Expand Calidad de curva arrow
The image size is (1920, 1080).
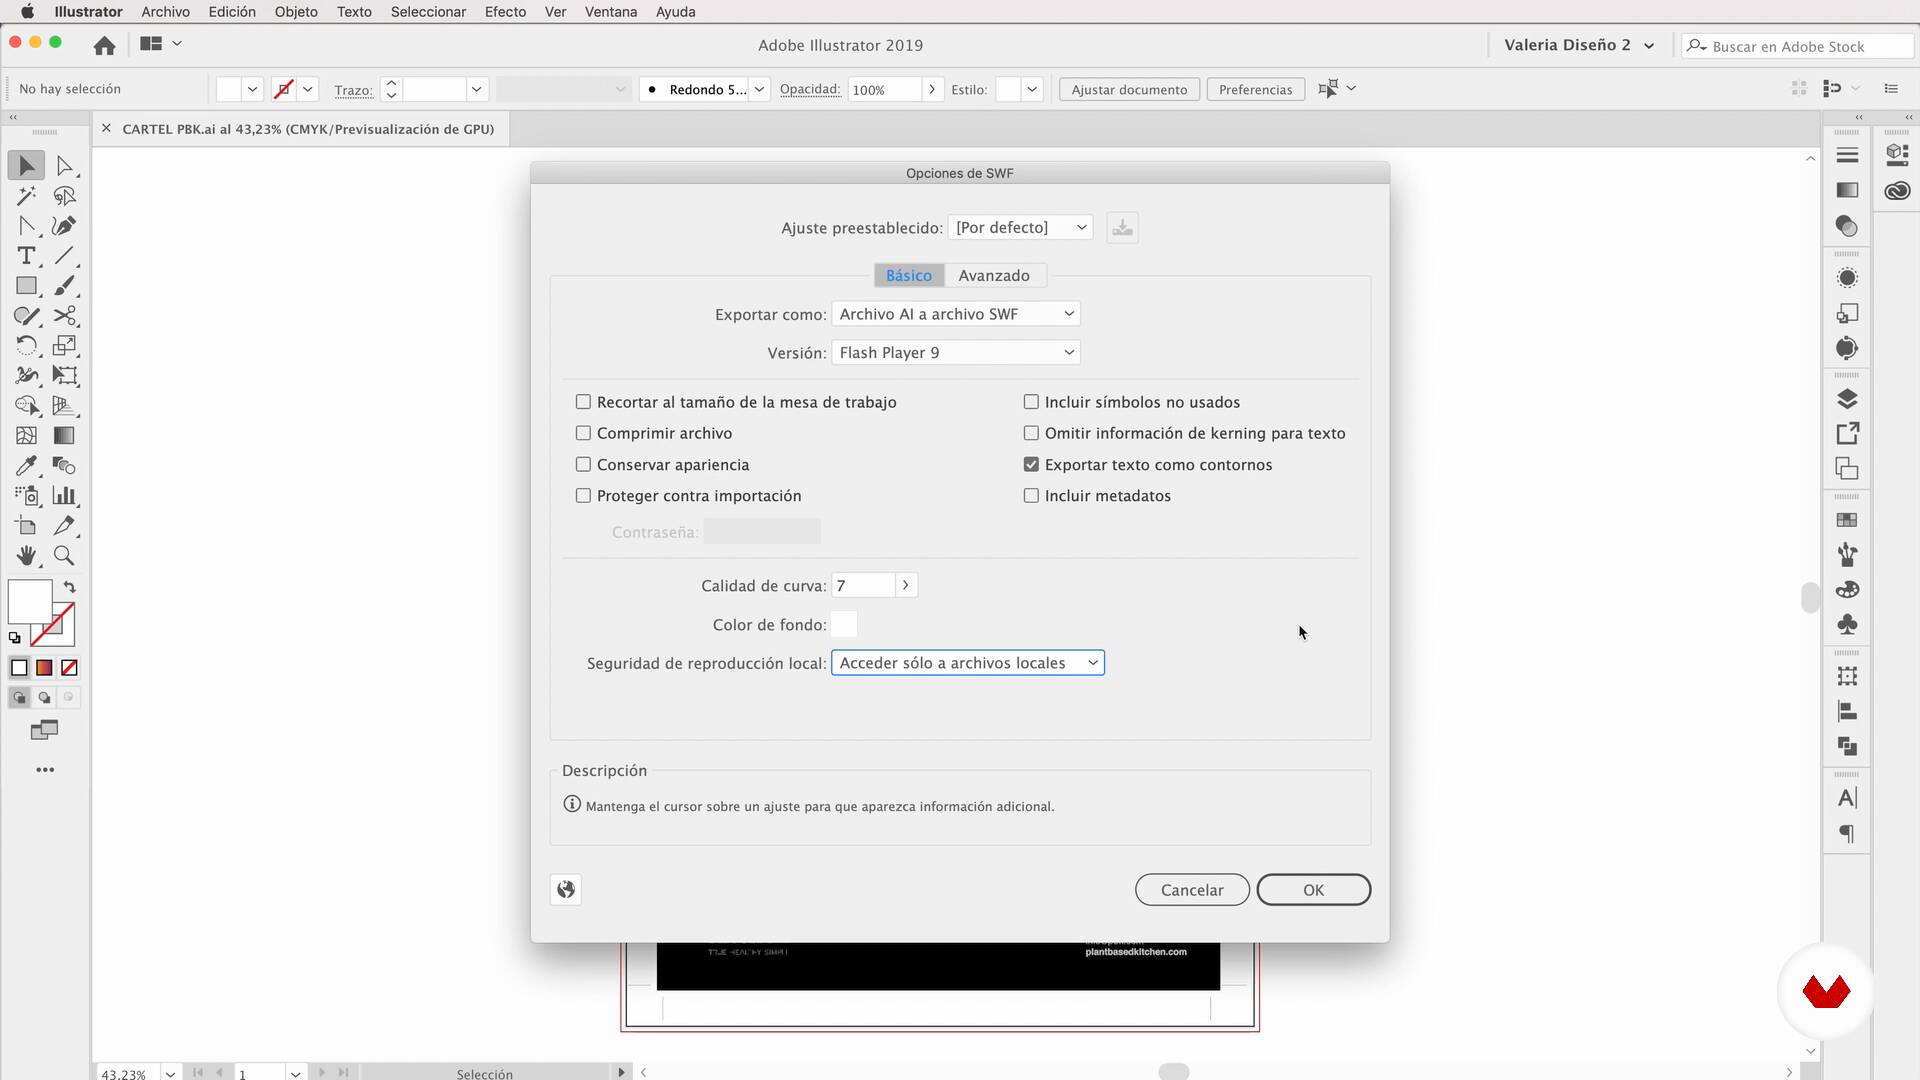[906, 586]
